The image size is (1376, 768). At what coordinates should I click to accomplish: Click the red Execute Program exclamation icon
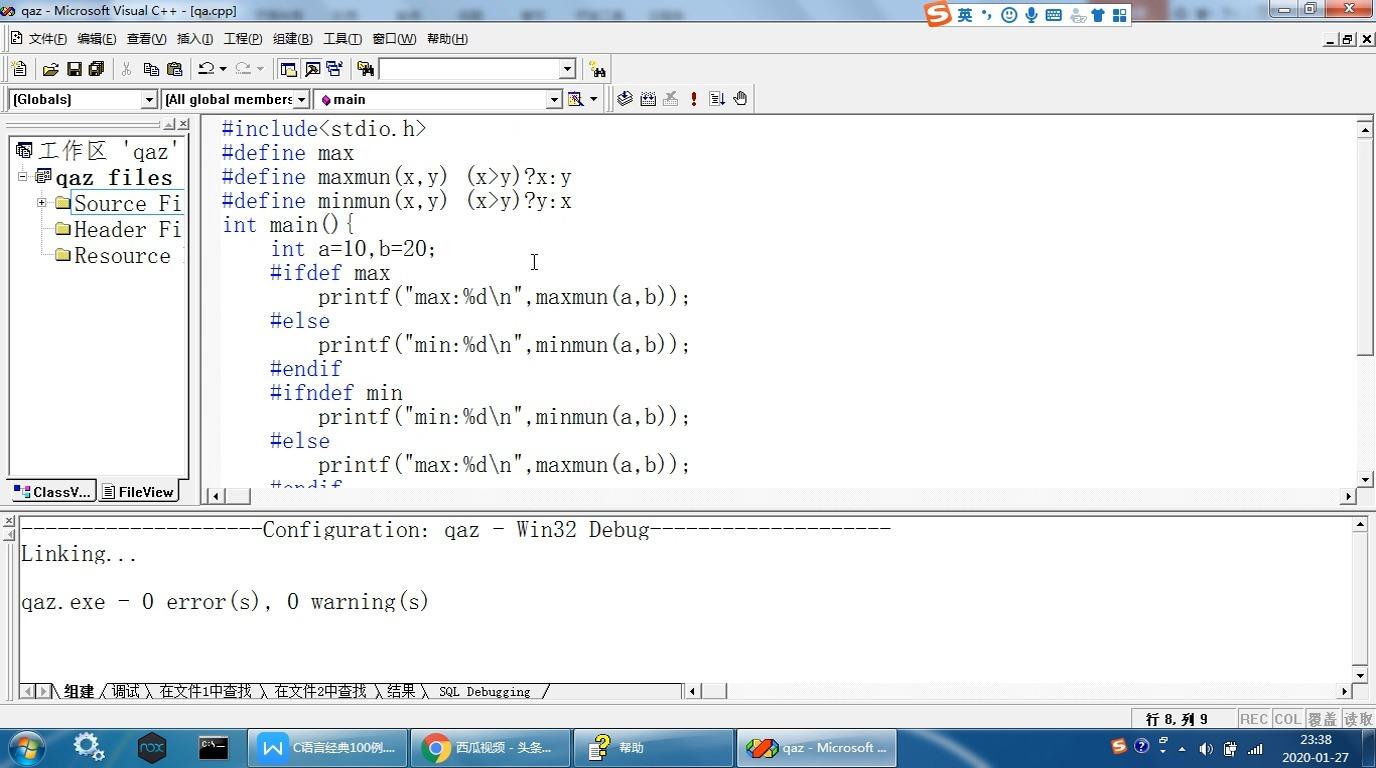tap(694, 99)
